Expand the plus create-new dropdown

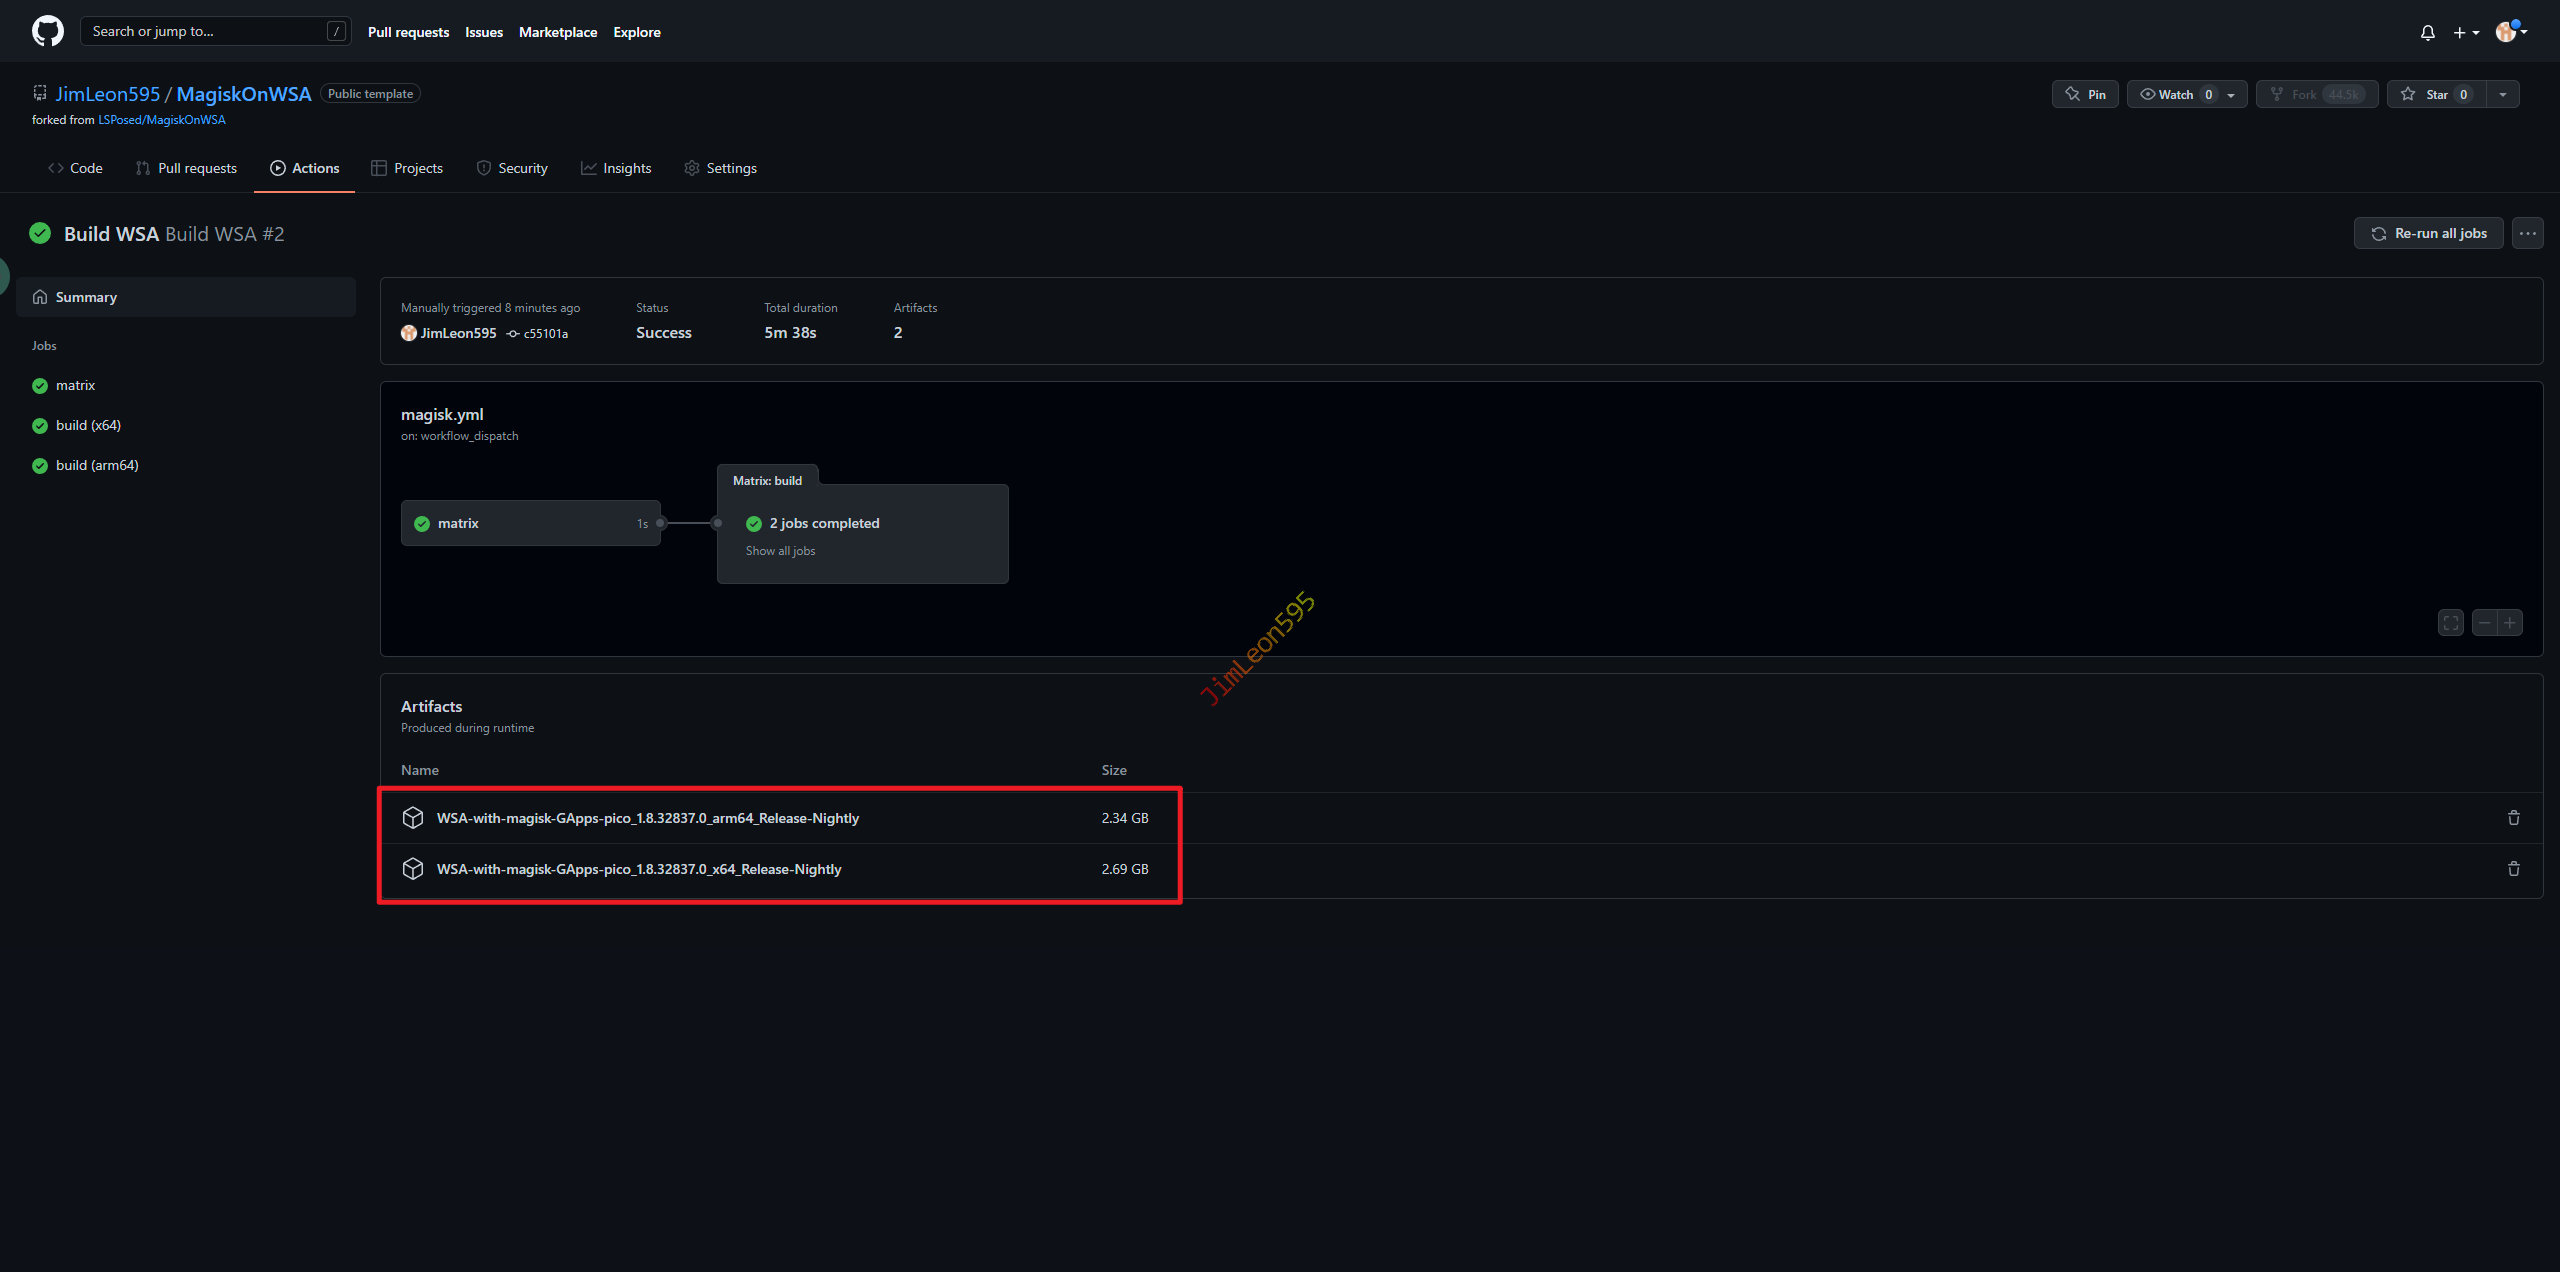(2465, 33)
